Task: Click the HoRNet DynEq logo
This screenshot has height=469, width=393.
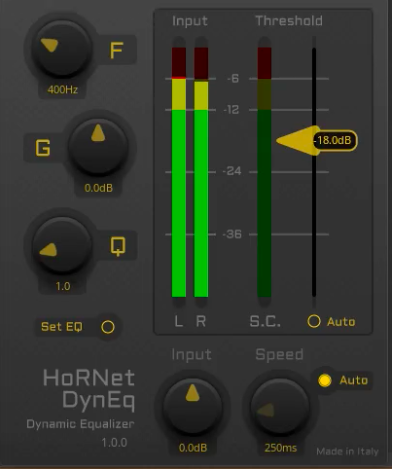Action: pyautogui.click(x=89, y=389)
